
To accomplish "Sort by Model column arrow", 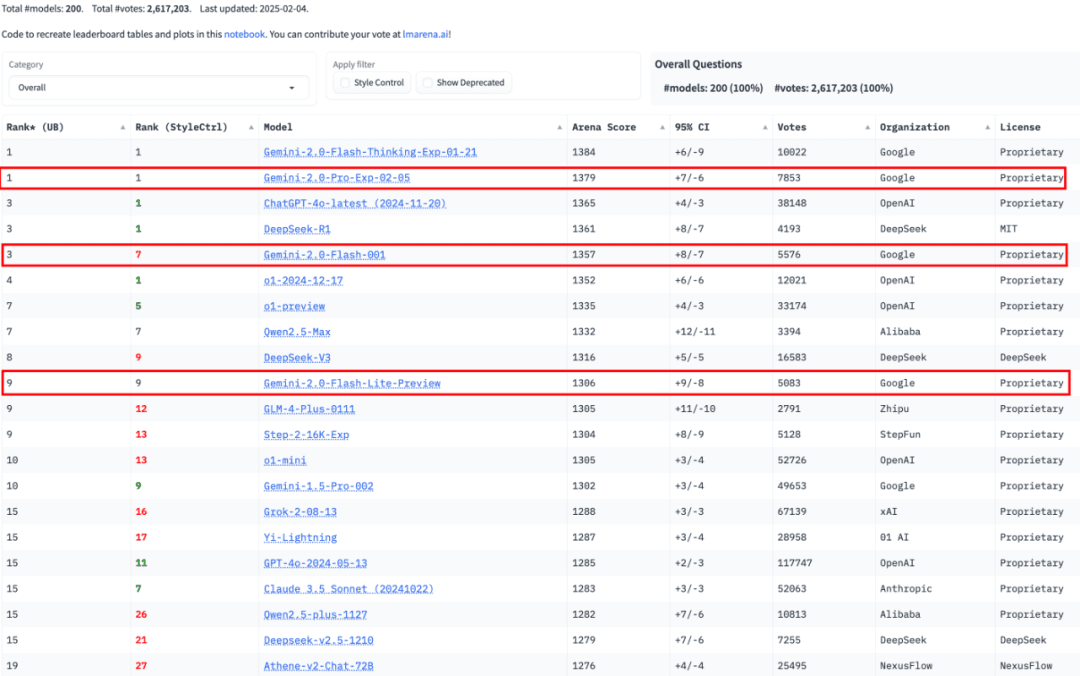I will coord(559,127).
